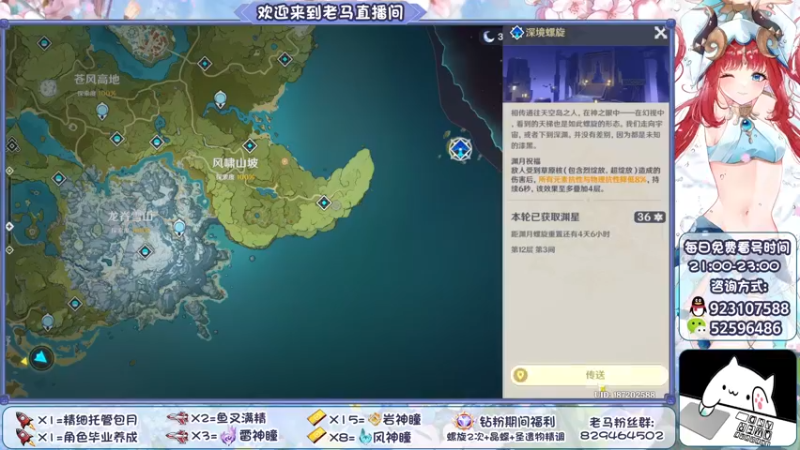The height and width of the screenshot is (450, 800).
Task: Click the purple electroculus icon beside 雷神瞳
Action: 229,436
